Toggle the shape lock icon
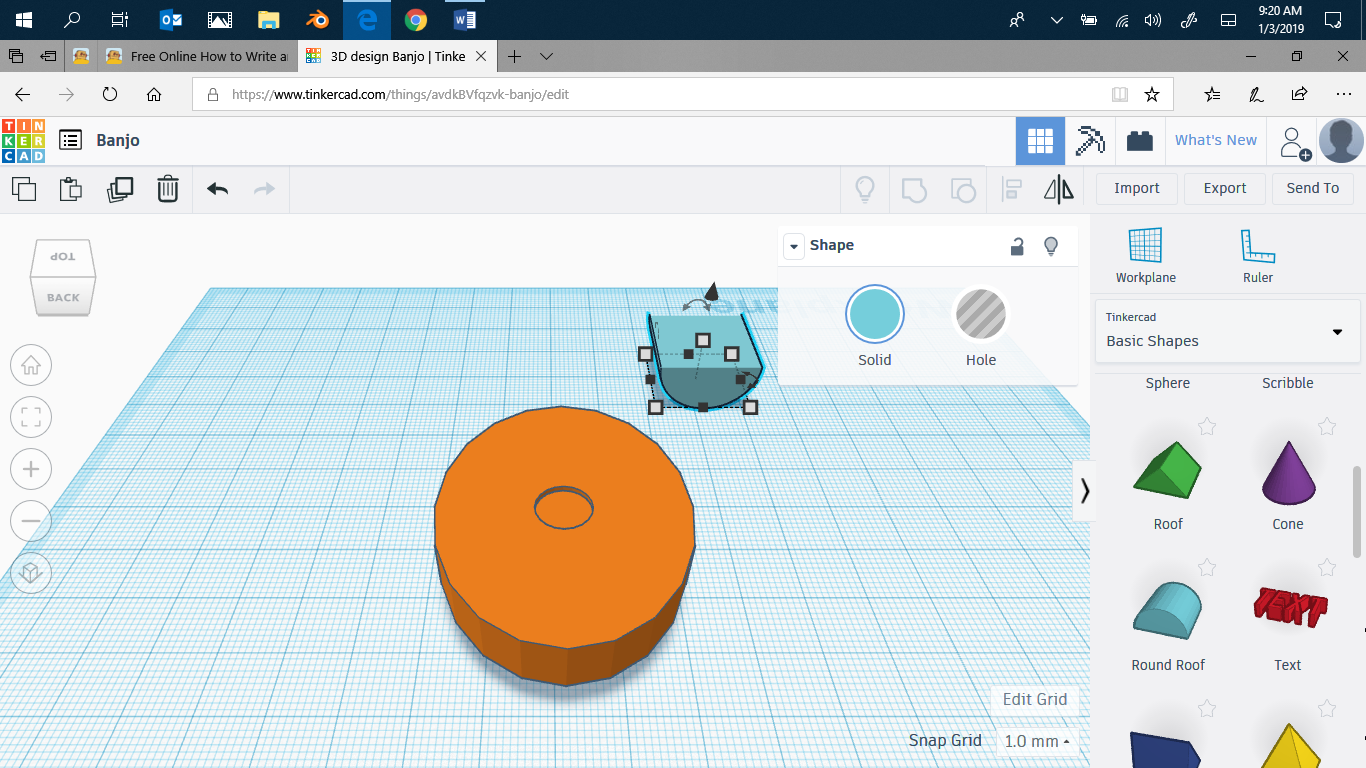Image resolution: width=1366 pixels, height=768 pixels. (1017, 246)
